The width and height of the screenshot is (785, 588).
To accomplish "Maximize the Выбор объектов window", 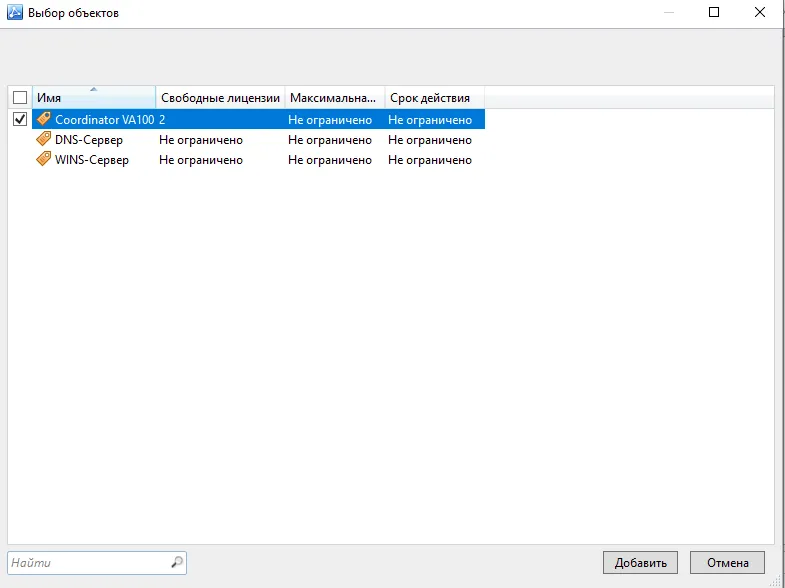I will coord(714,12).
